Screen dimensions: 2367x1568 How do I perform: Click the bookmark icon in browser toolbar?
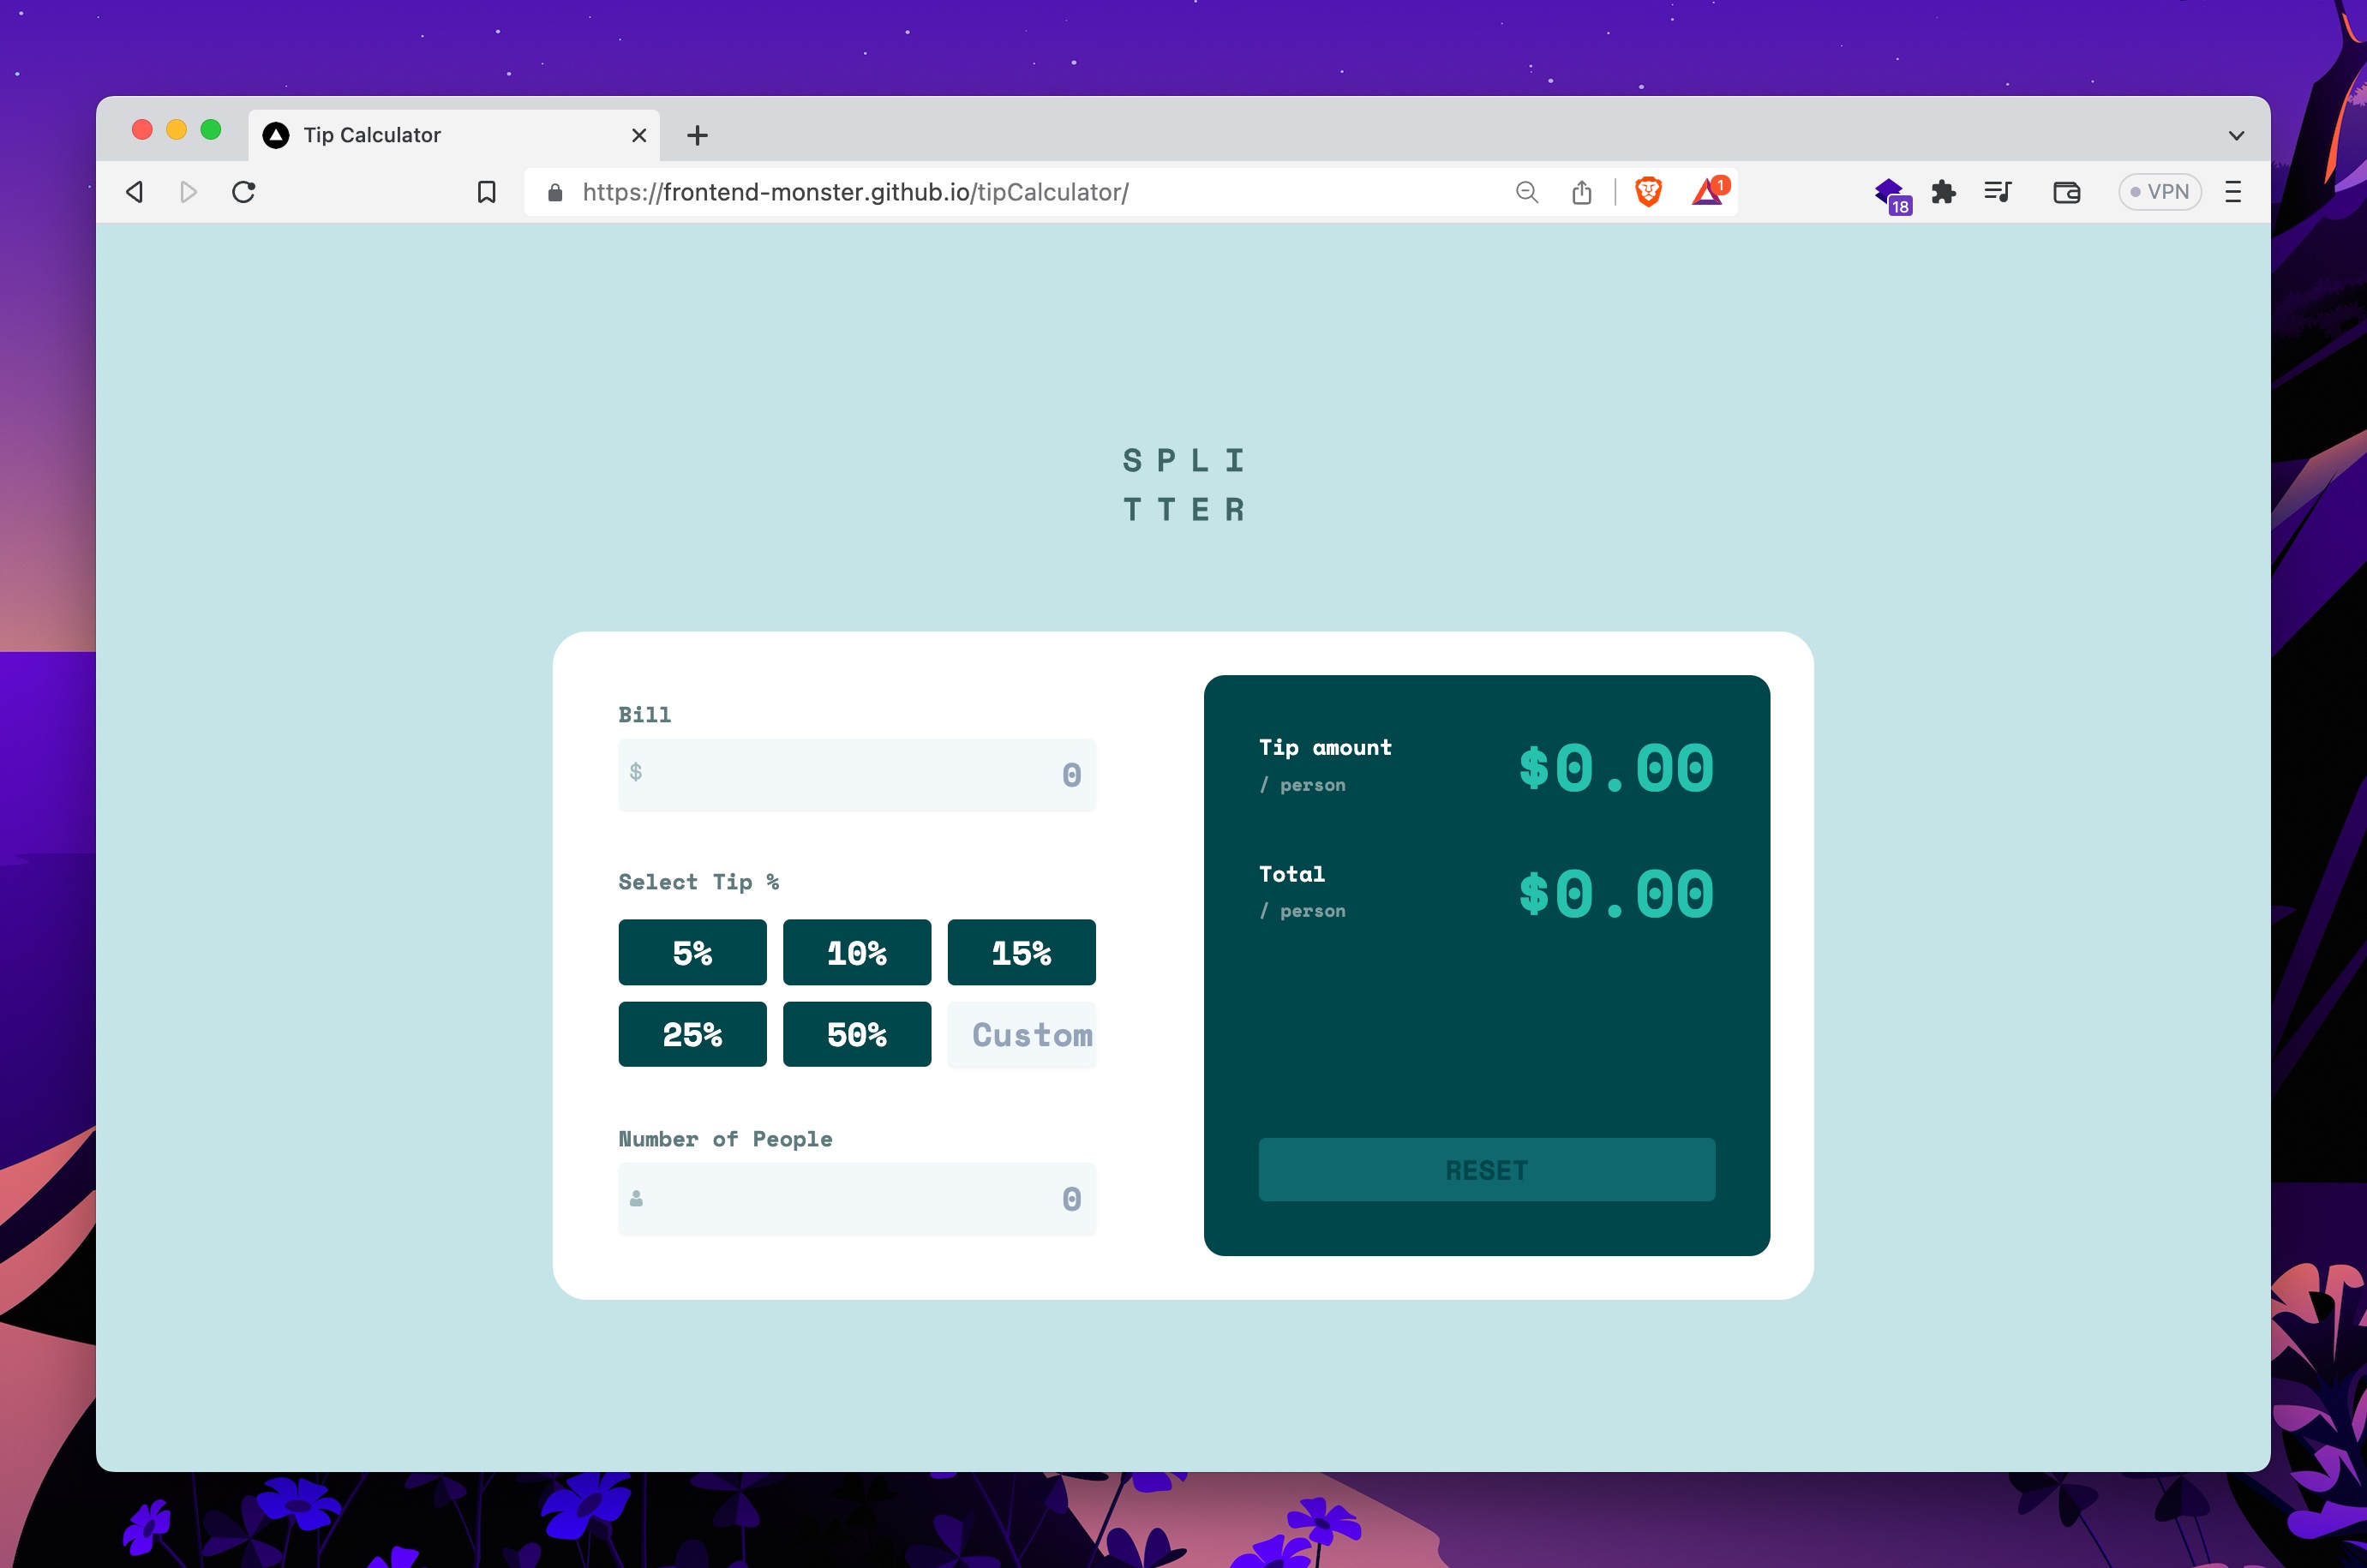[x=487, y=191]
